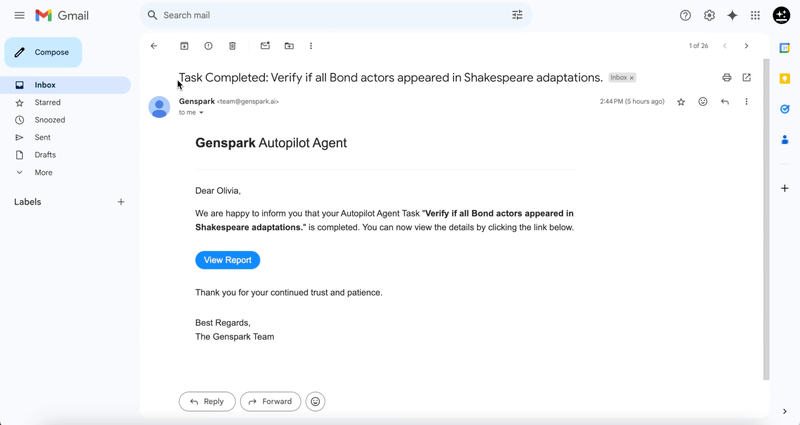Open the main menu hamburger icon
This screenshot has height=425, width=800.
[19, 15]
